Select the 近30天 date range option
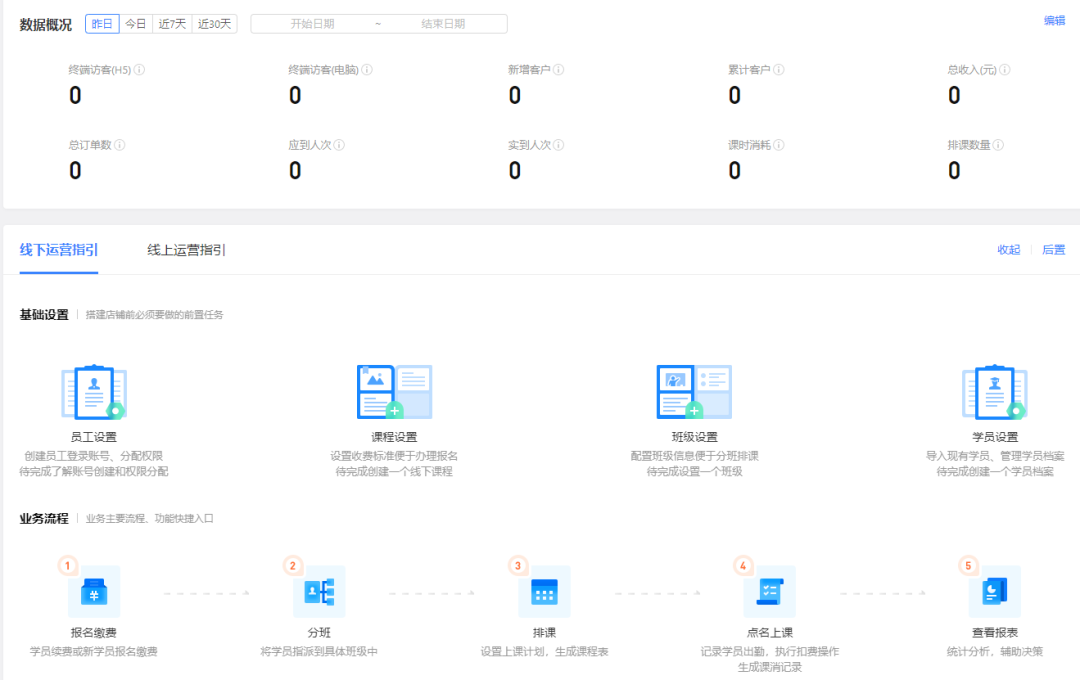 [x=214, y=24]
